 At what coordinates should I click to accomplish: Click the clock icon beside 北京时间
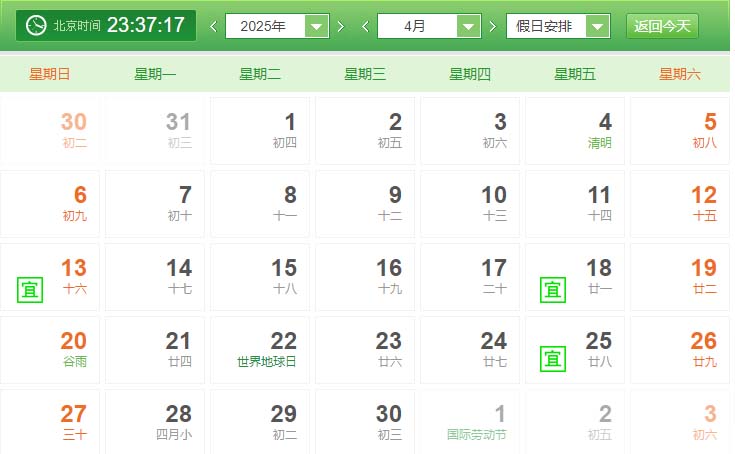[x=36, y=25]
